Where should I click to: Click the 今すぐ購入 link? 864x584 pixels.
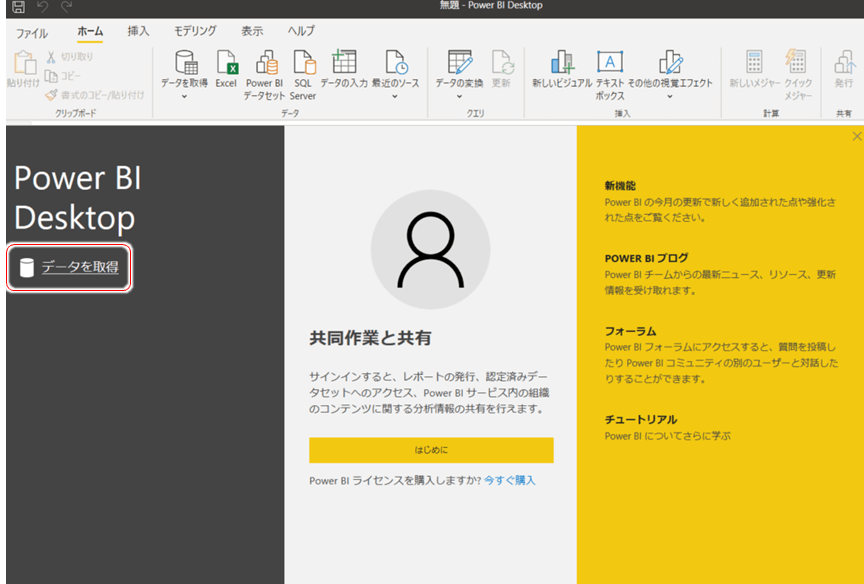tap(510, 481)
